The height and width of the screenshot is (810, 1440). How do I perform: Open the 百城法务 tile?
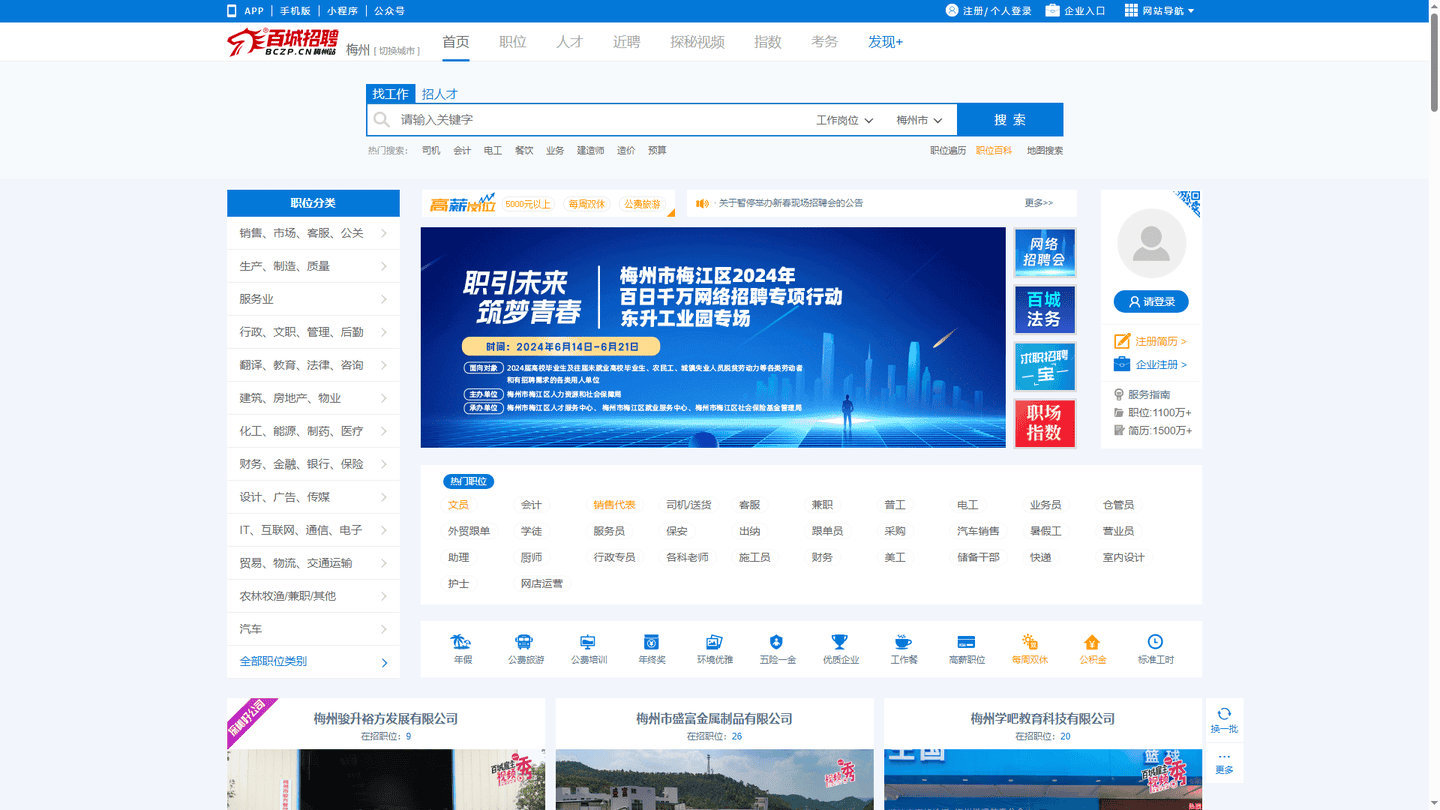pos(1045,309)
